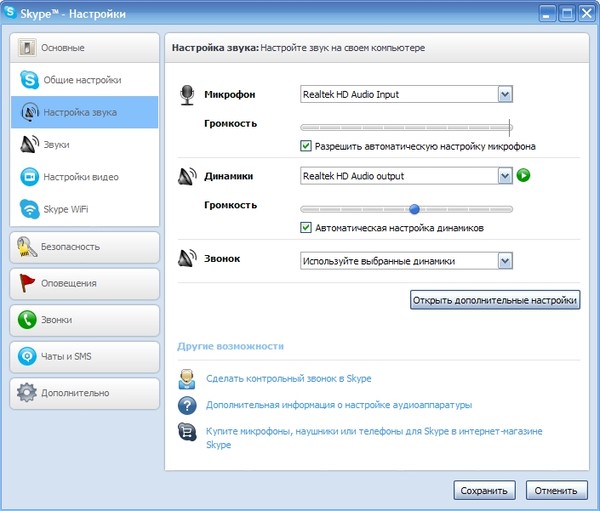Image resolution: width=600 pixels, height=511 pixels.
Task: Click the operator icon for the test call
Action: (187, 379)
